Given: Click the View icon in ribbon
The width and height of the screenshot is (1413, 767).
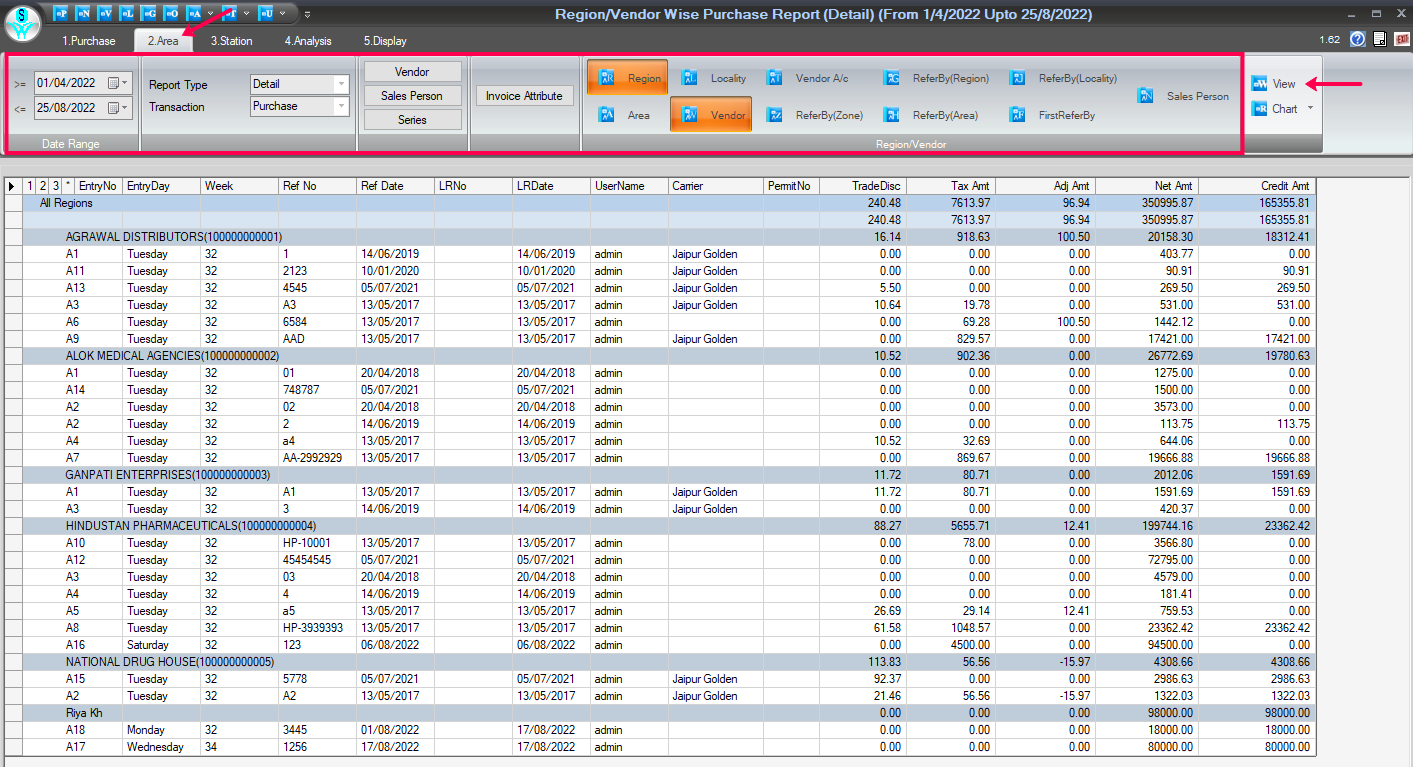Looking at the screenshot, I should click(x=1259, y=84).
